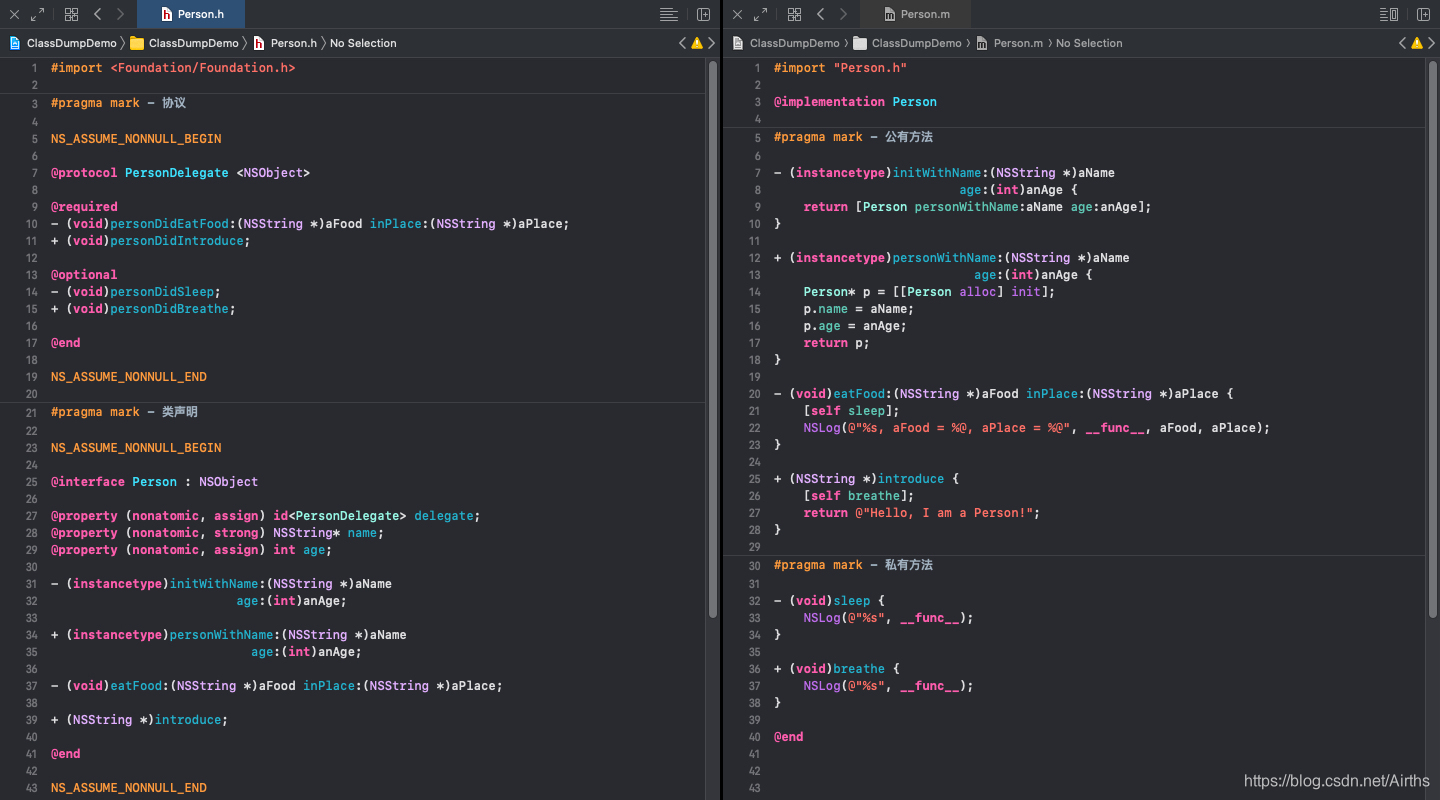Select the Person.h tab

point(191,14)
